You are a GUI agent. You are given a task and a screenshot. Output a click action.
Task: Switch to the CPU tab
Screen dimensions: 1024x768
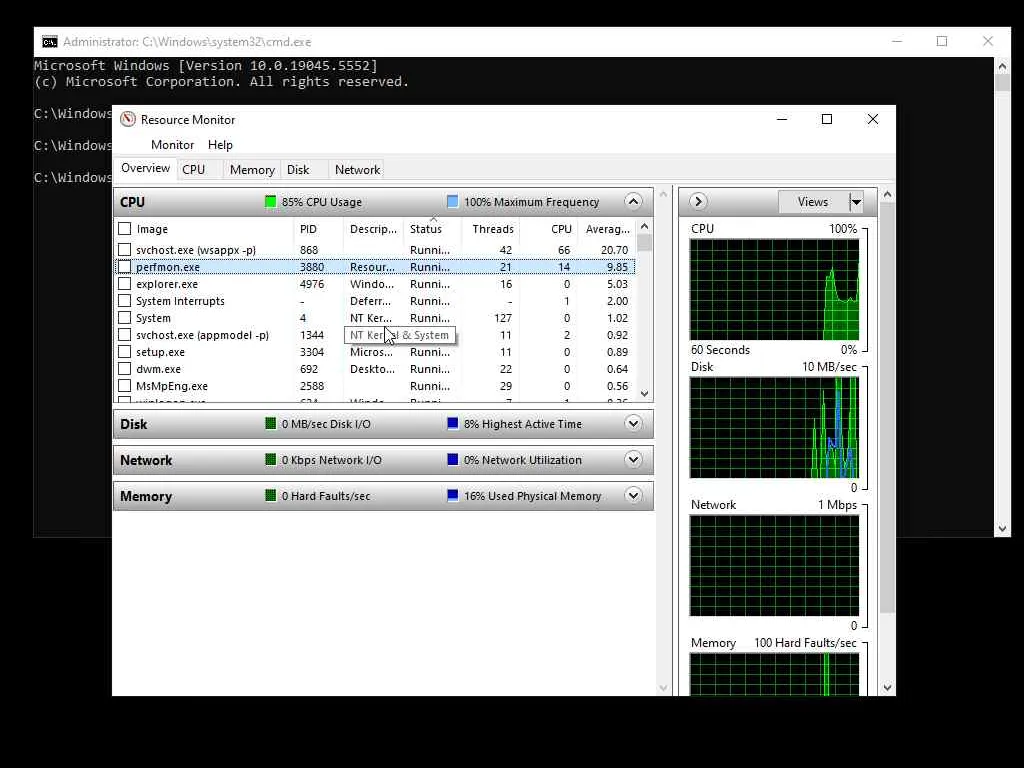pos(193,170)
